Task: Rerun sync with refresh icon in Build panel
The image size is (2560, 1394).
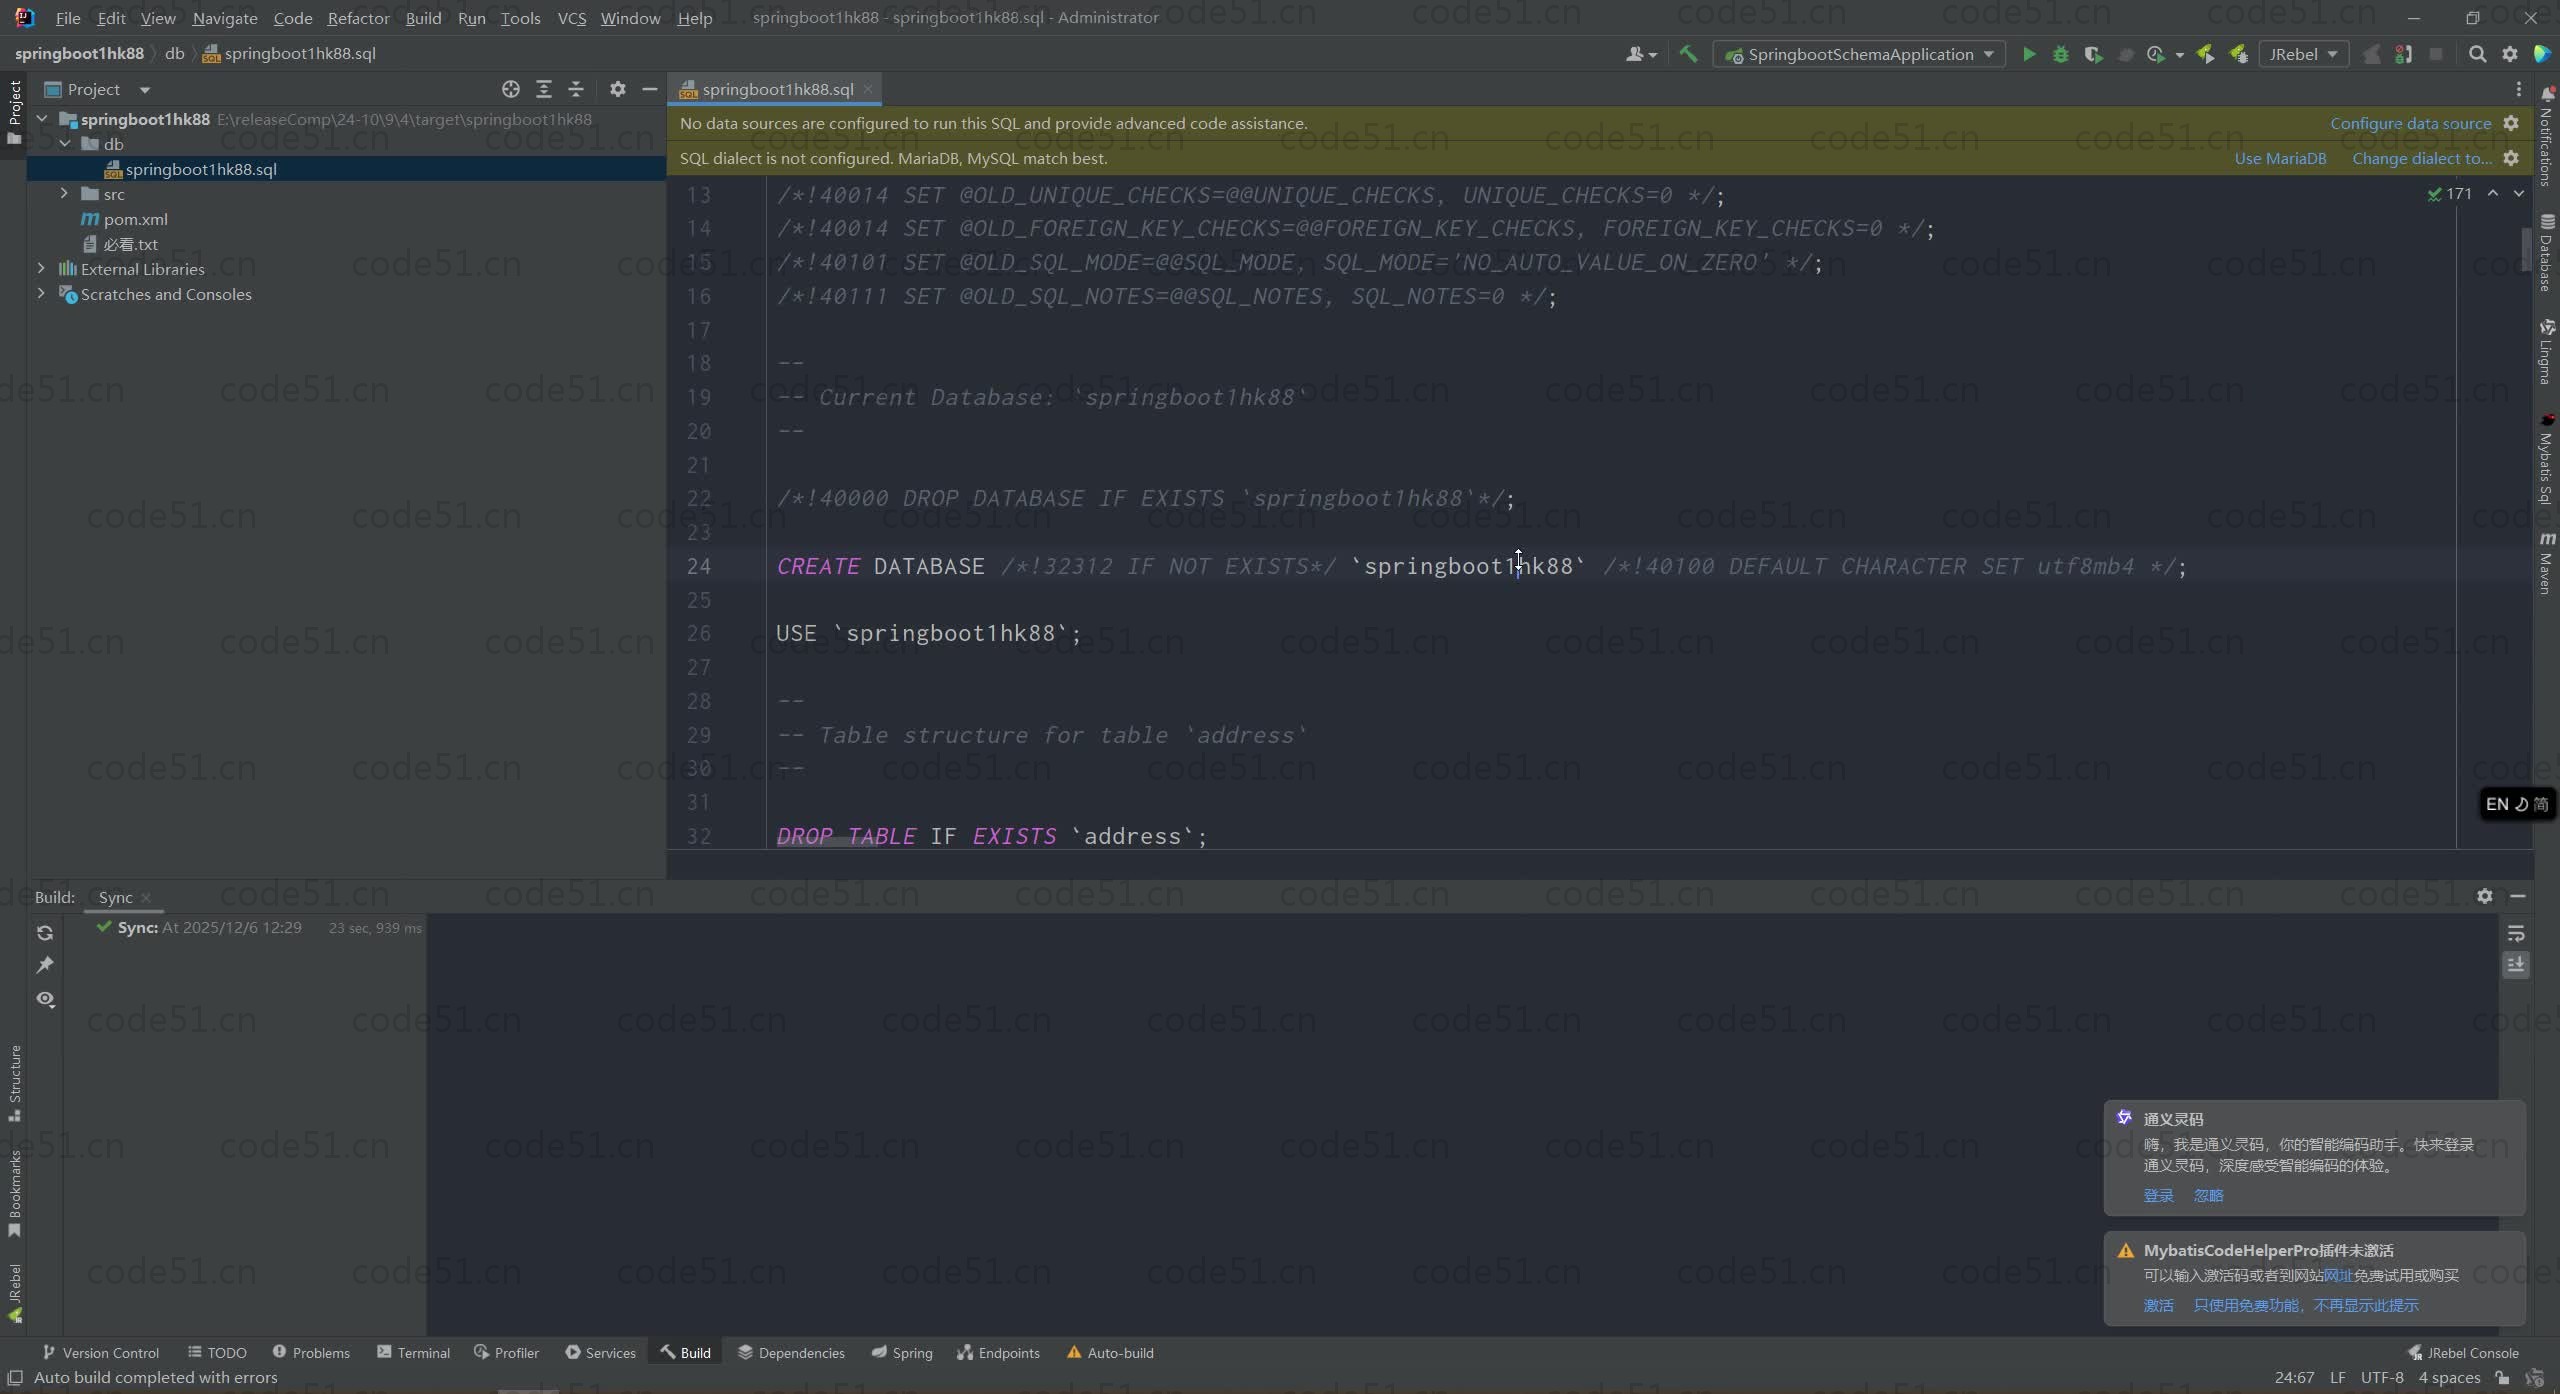Action: 45,933
